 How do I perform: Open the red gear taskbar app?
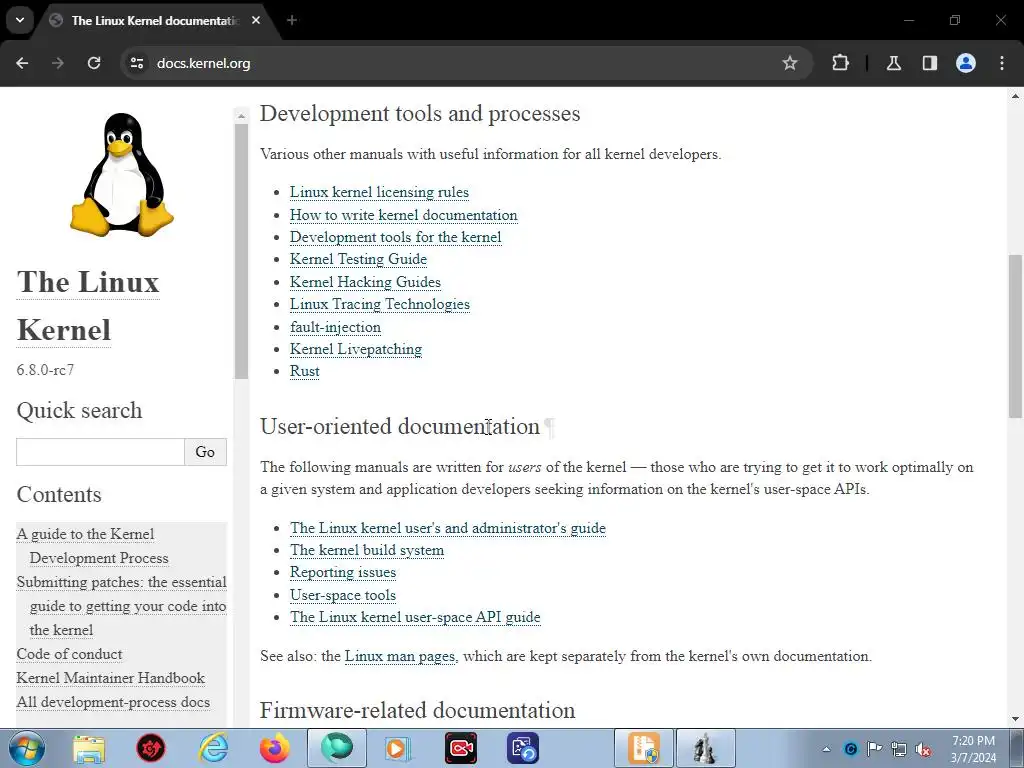151,748
